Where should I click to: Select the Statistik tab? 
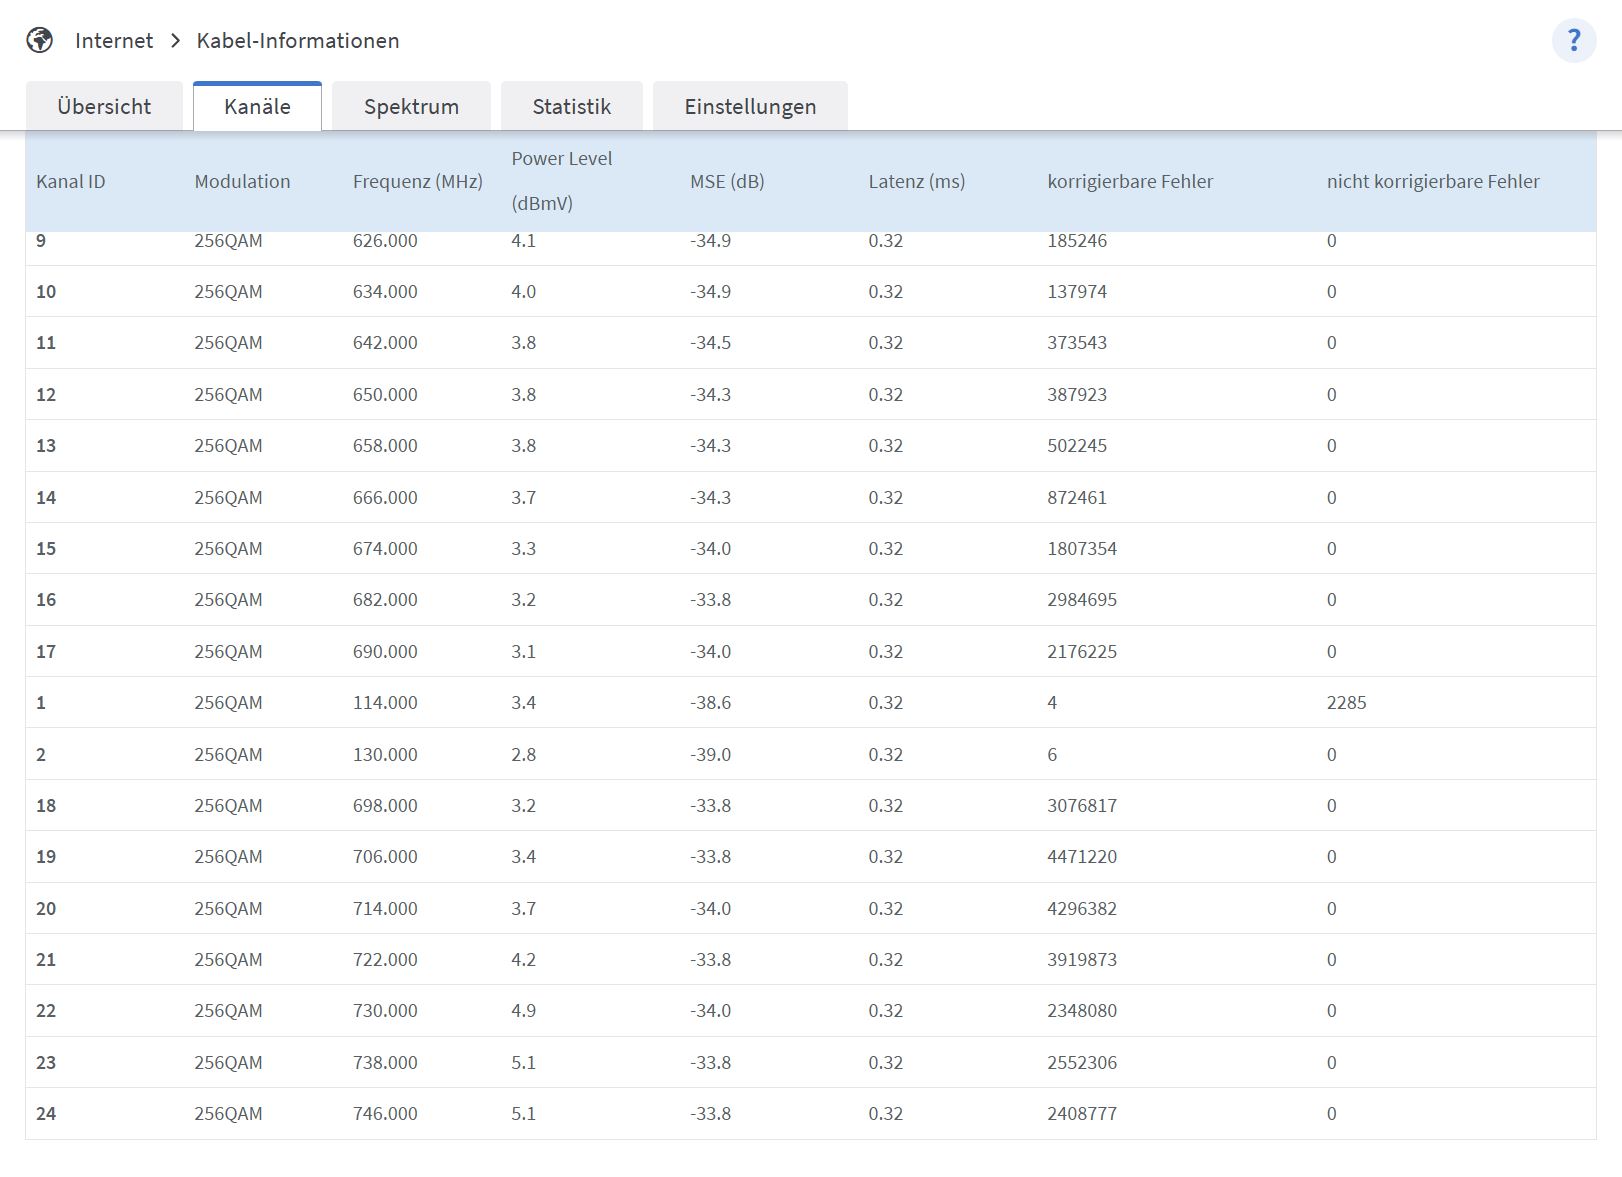click(x=571, y=107)
